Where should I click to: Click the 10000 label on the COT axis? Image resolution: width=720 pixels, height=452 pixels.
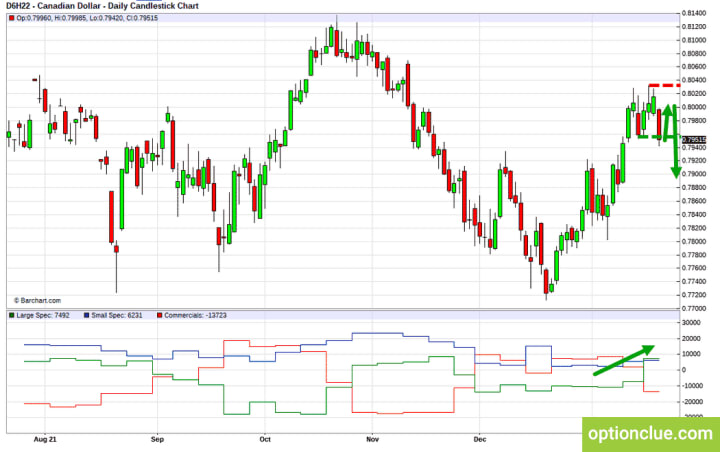[692, 354]
